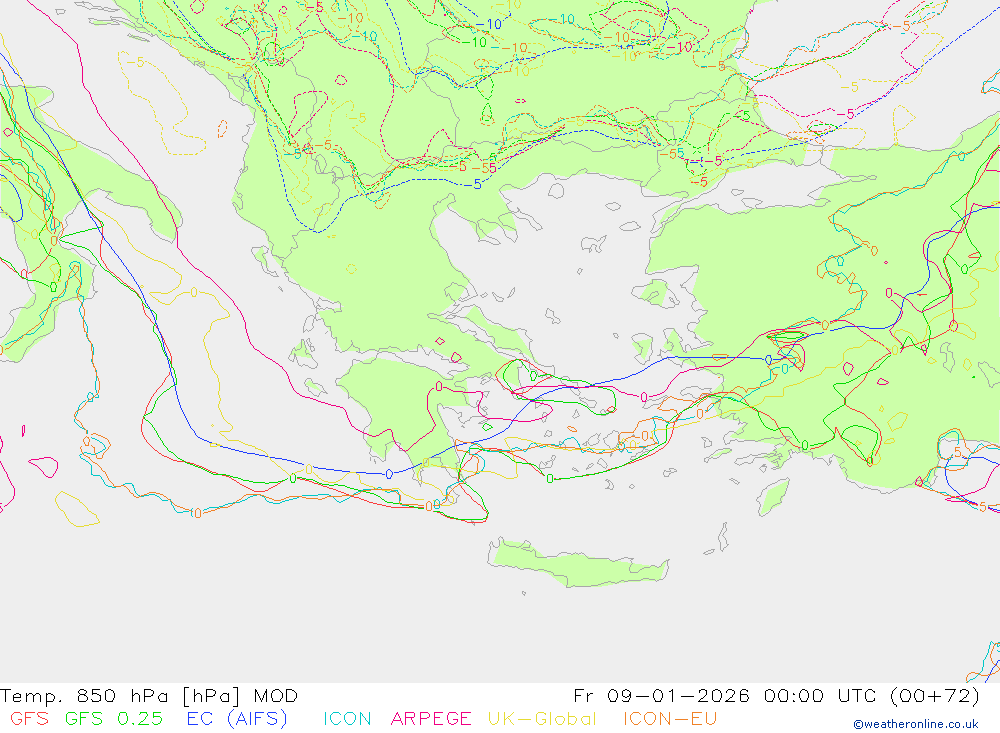Screen dimensions: 1000x733
Task: Click the 'Temp. 850 hPa [hPa] MOD' title
Action: click(x=149, y=696)
